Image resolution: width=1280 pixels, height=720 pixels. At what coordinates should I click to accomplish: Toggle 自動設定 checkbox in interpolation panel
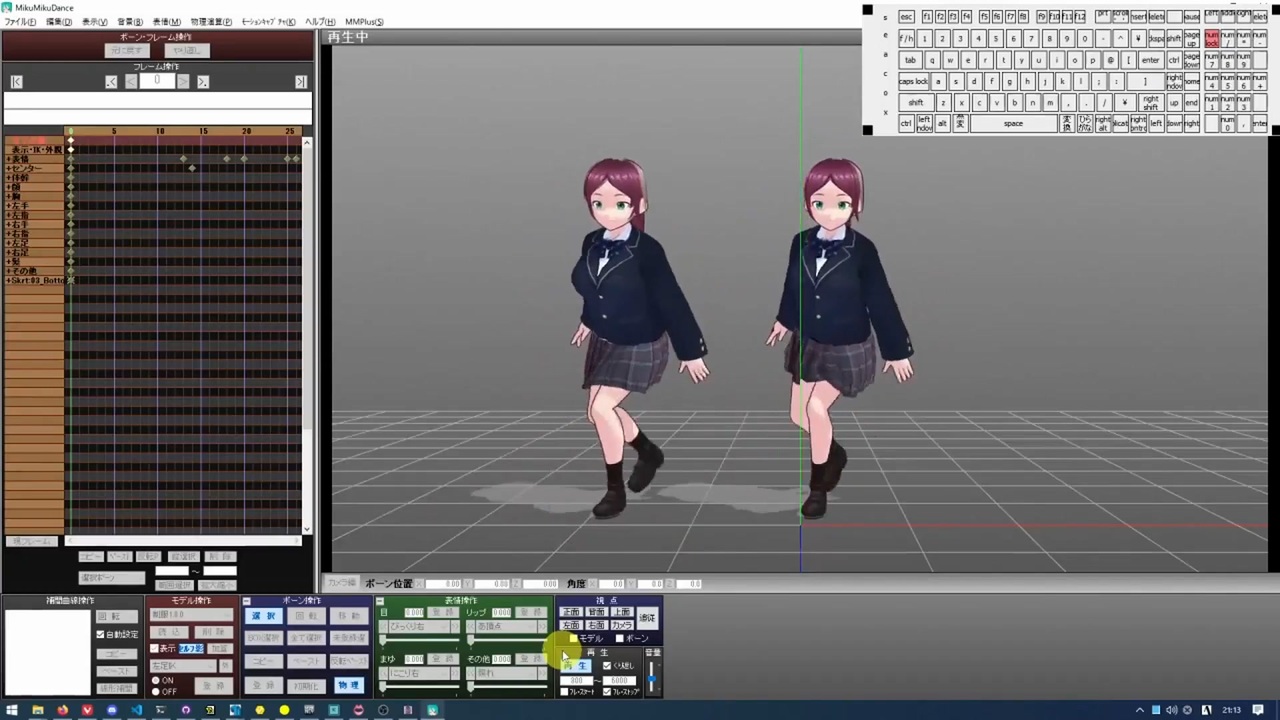(100, 635)
